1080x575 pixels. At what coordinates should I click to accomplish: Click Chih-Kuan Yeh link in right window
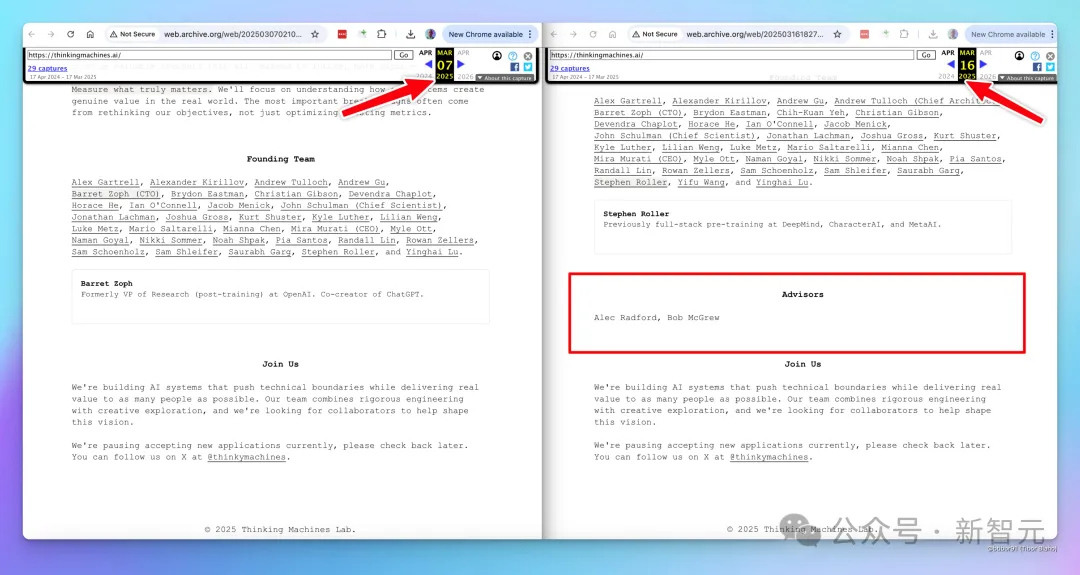coord(811,113)
